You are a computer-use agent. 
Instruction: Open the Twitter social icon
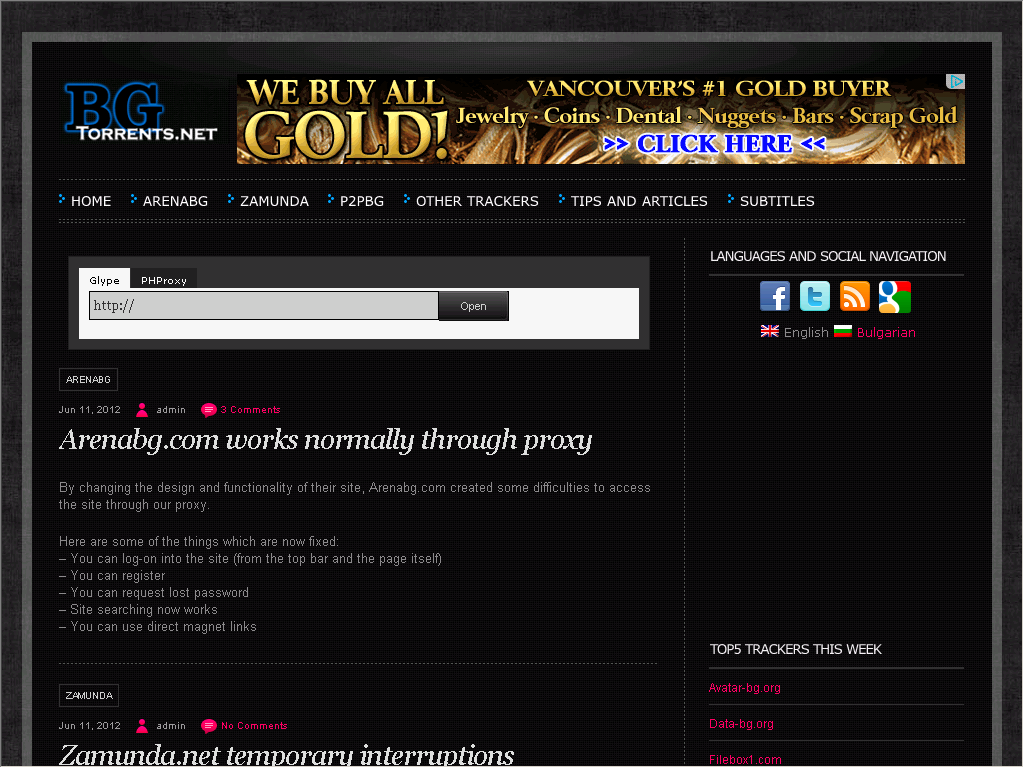click(815, 297)
